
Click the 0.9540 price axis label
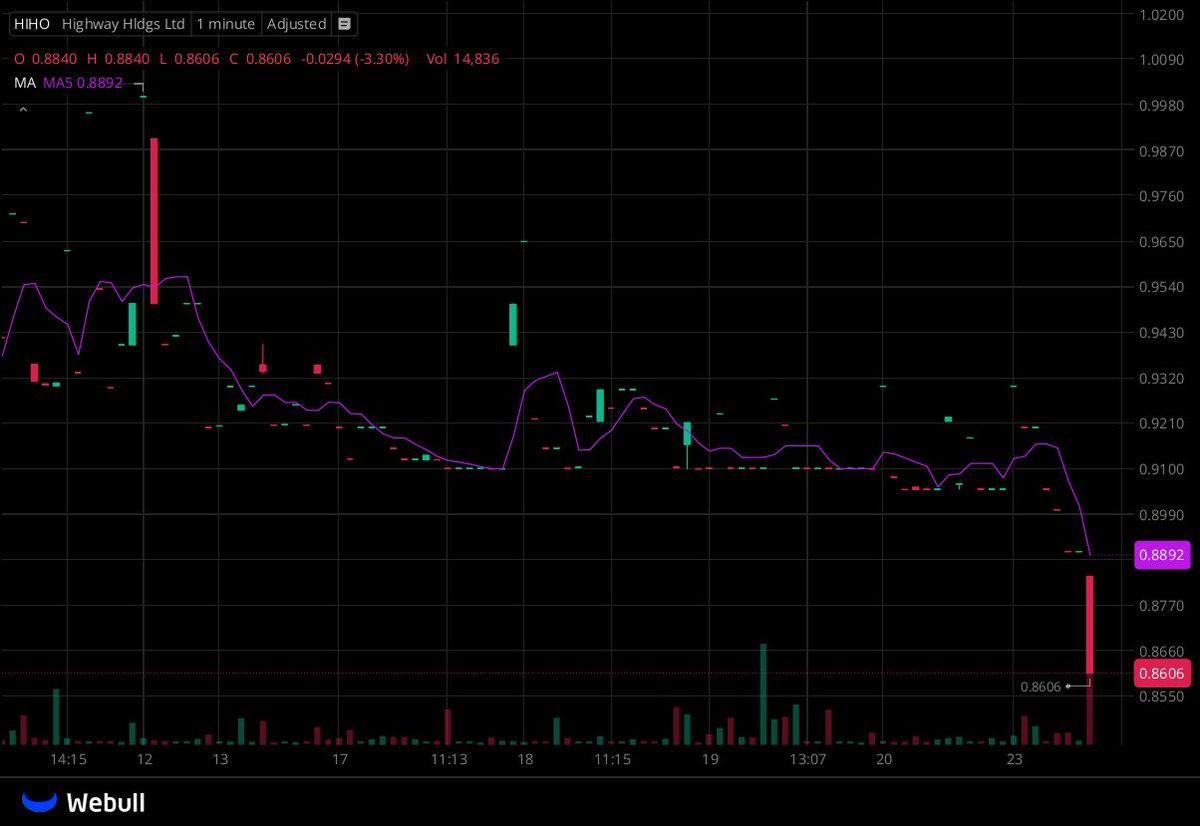point(1162,287)
